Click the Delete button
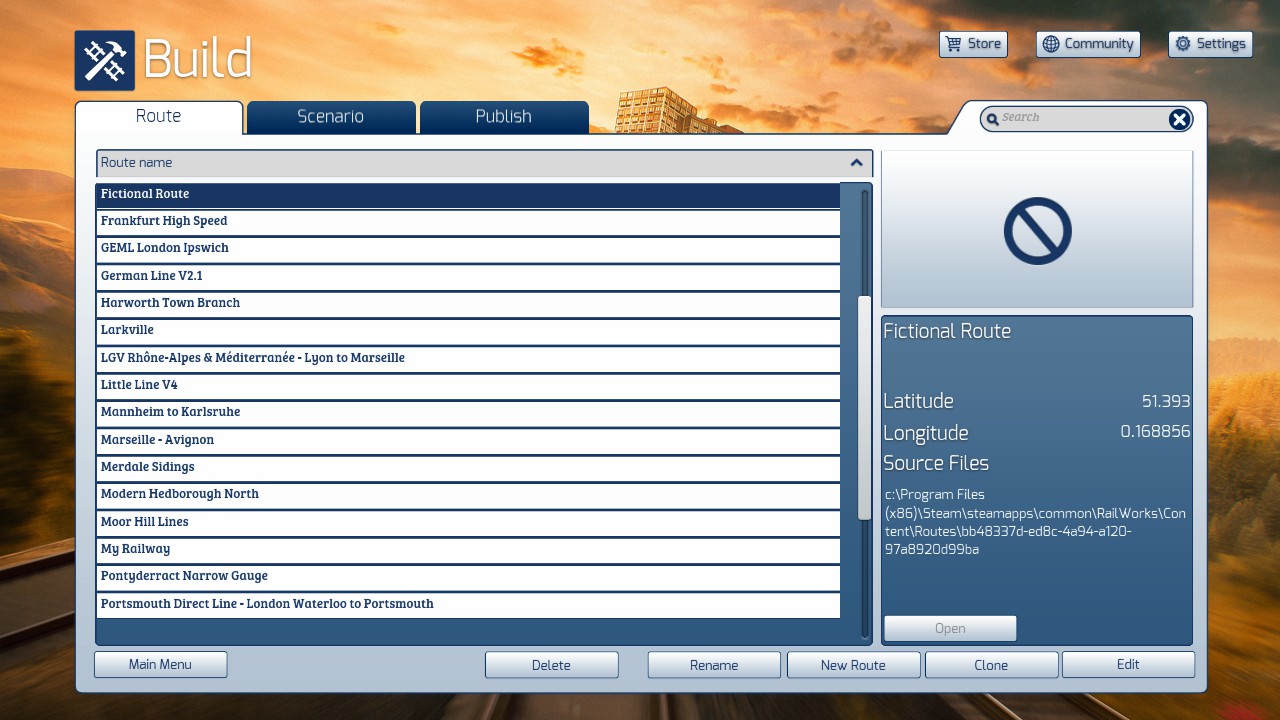The image size is (1280, 720). (x=551, y=665)
